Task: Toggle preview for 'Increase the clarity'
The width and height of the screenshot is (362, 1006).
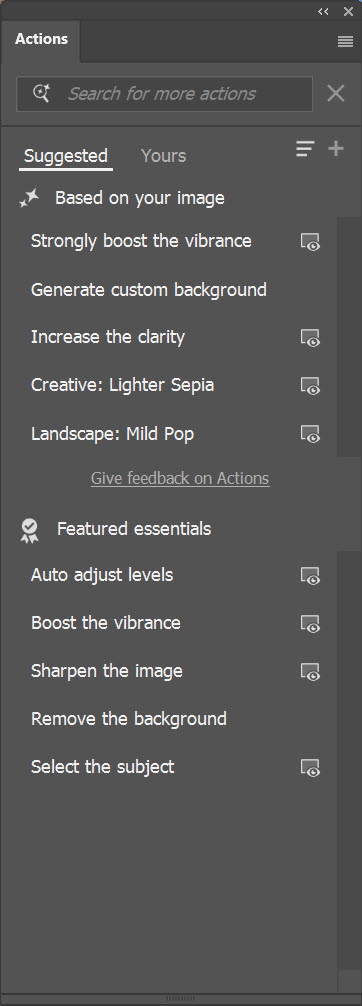Action: coord(310,337)
